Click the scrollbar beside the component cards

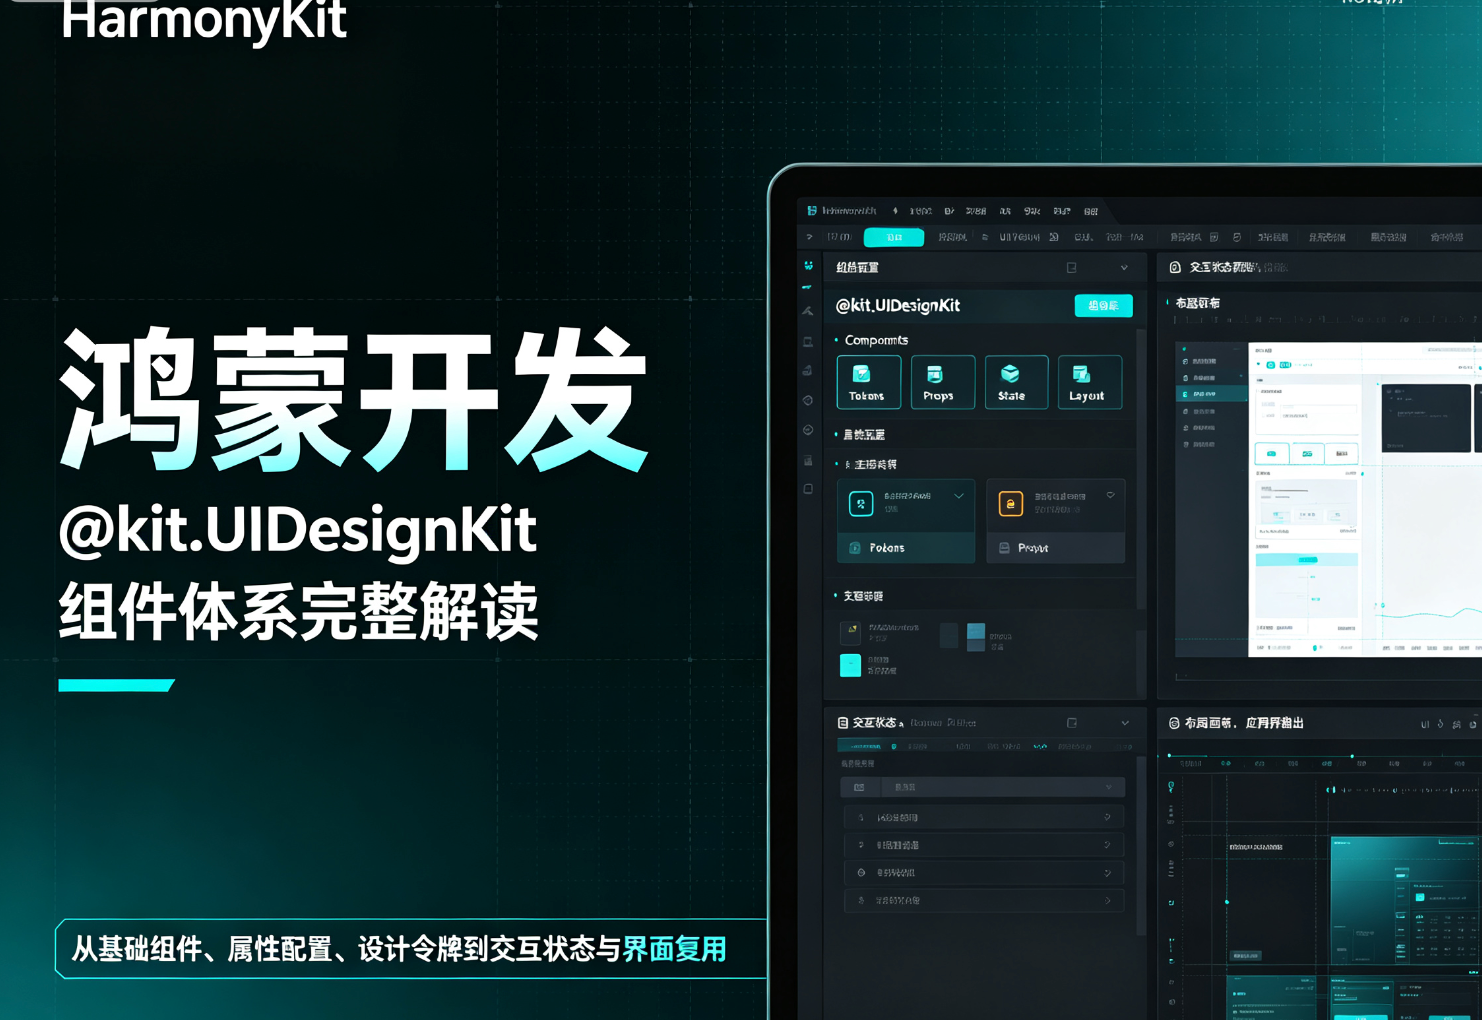(x=1141, y=470)
